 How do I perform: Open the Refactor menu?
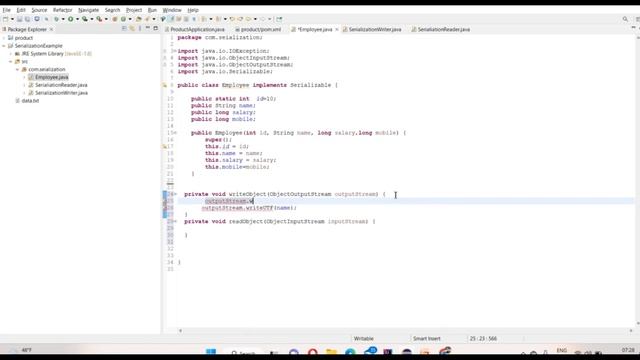tap(62, 10)
